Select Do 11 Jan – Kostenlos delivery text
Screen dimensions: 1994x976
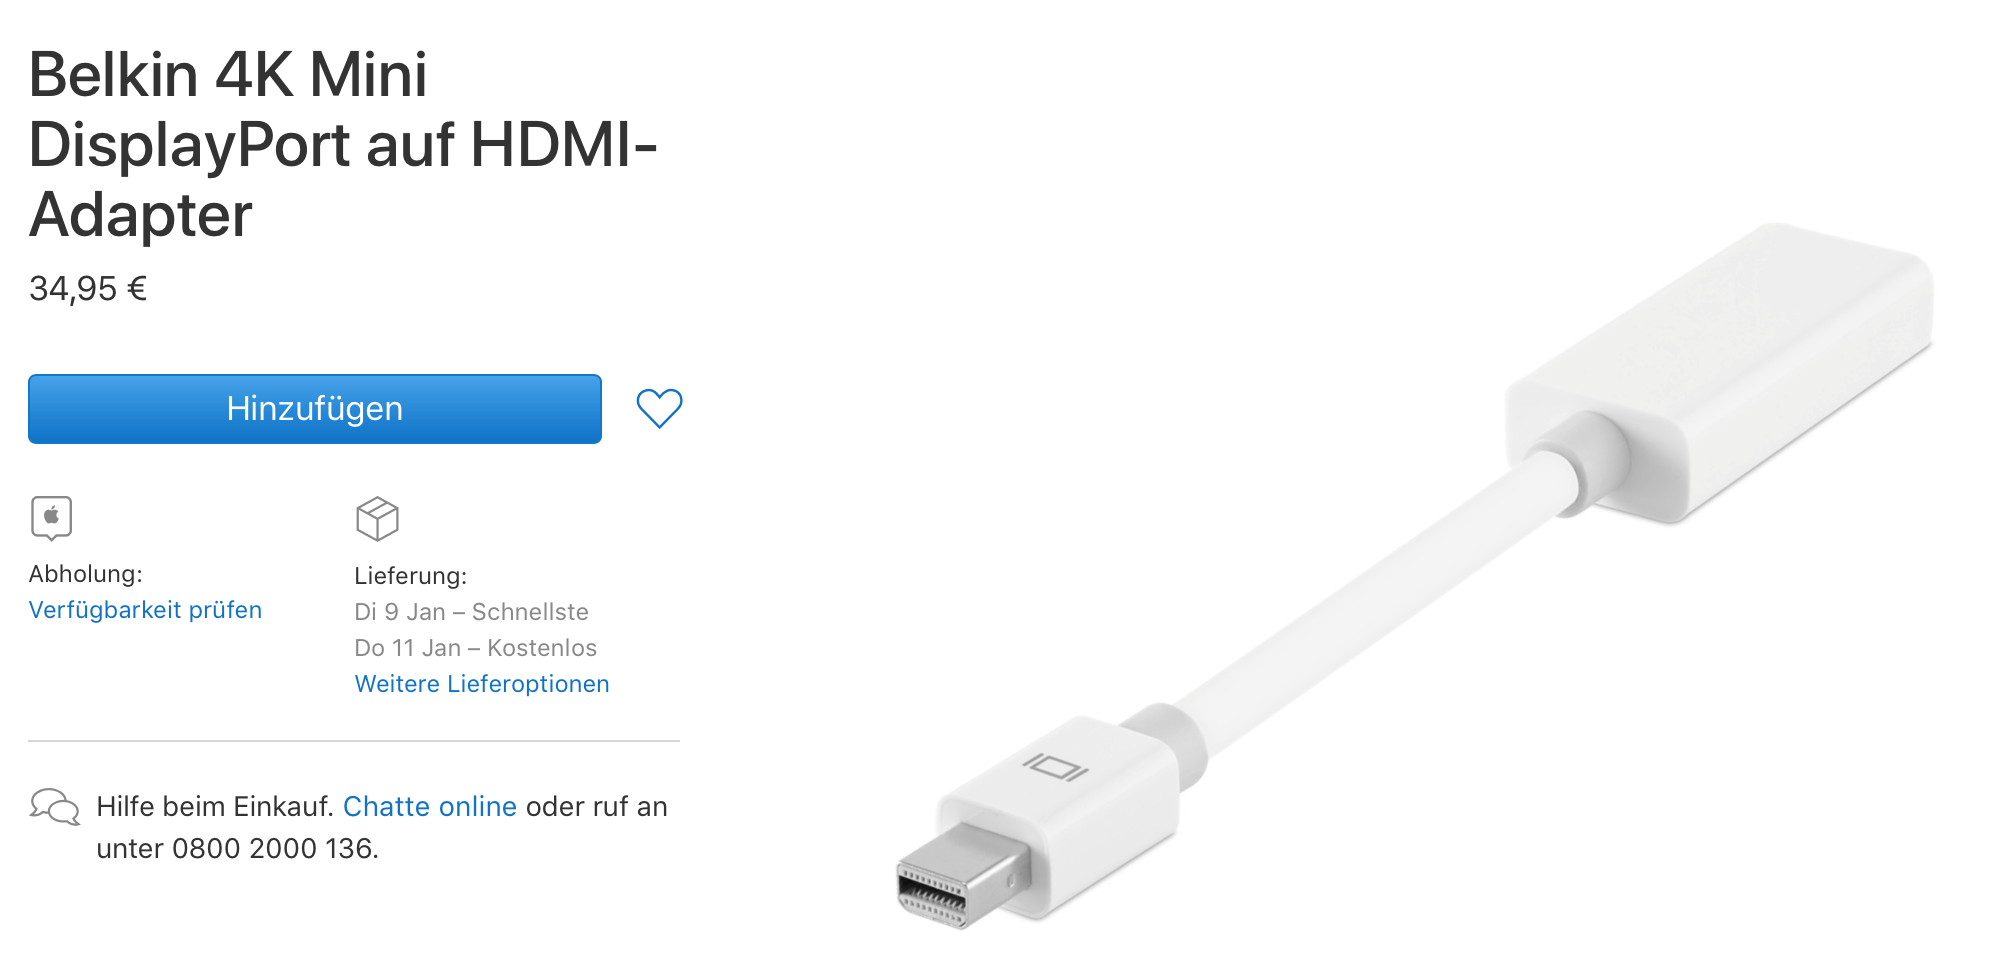[x=476, y=648]
